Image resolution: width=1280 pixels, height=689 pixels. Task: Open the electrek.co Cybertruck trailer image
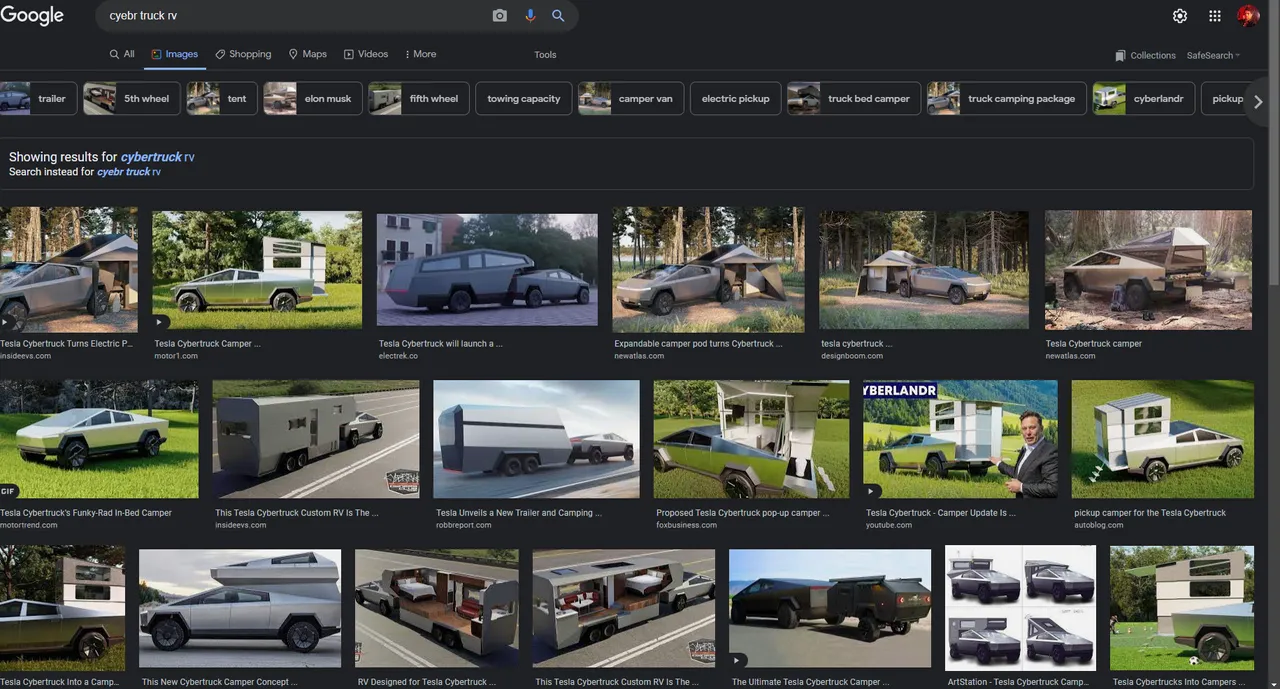coord(487,269)
